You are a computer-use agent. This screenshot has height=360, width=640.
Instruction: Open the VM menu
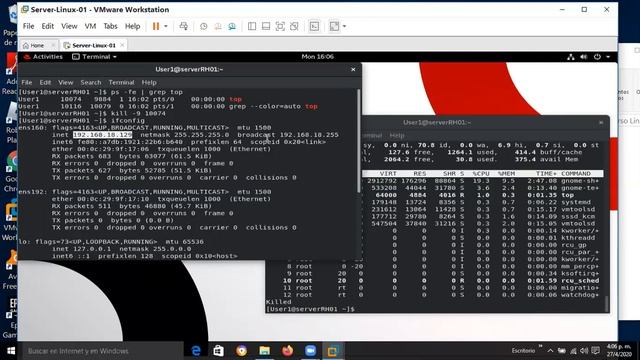tap(90, 26)
